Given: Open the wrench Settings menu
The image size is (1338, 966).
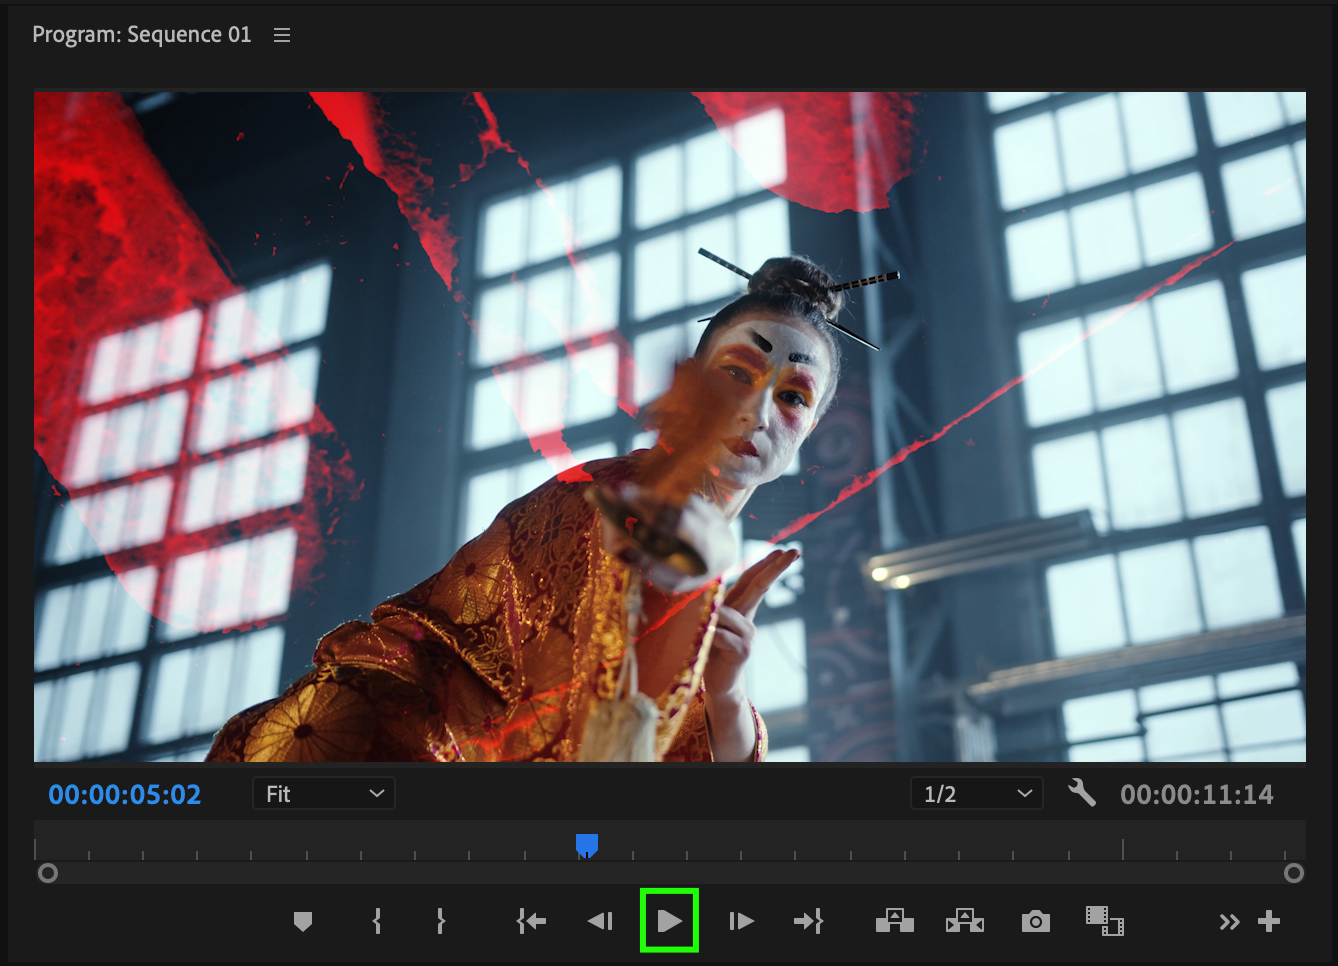Looking at the screenshot, I should point(1082,794).
